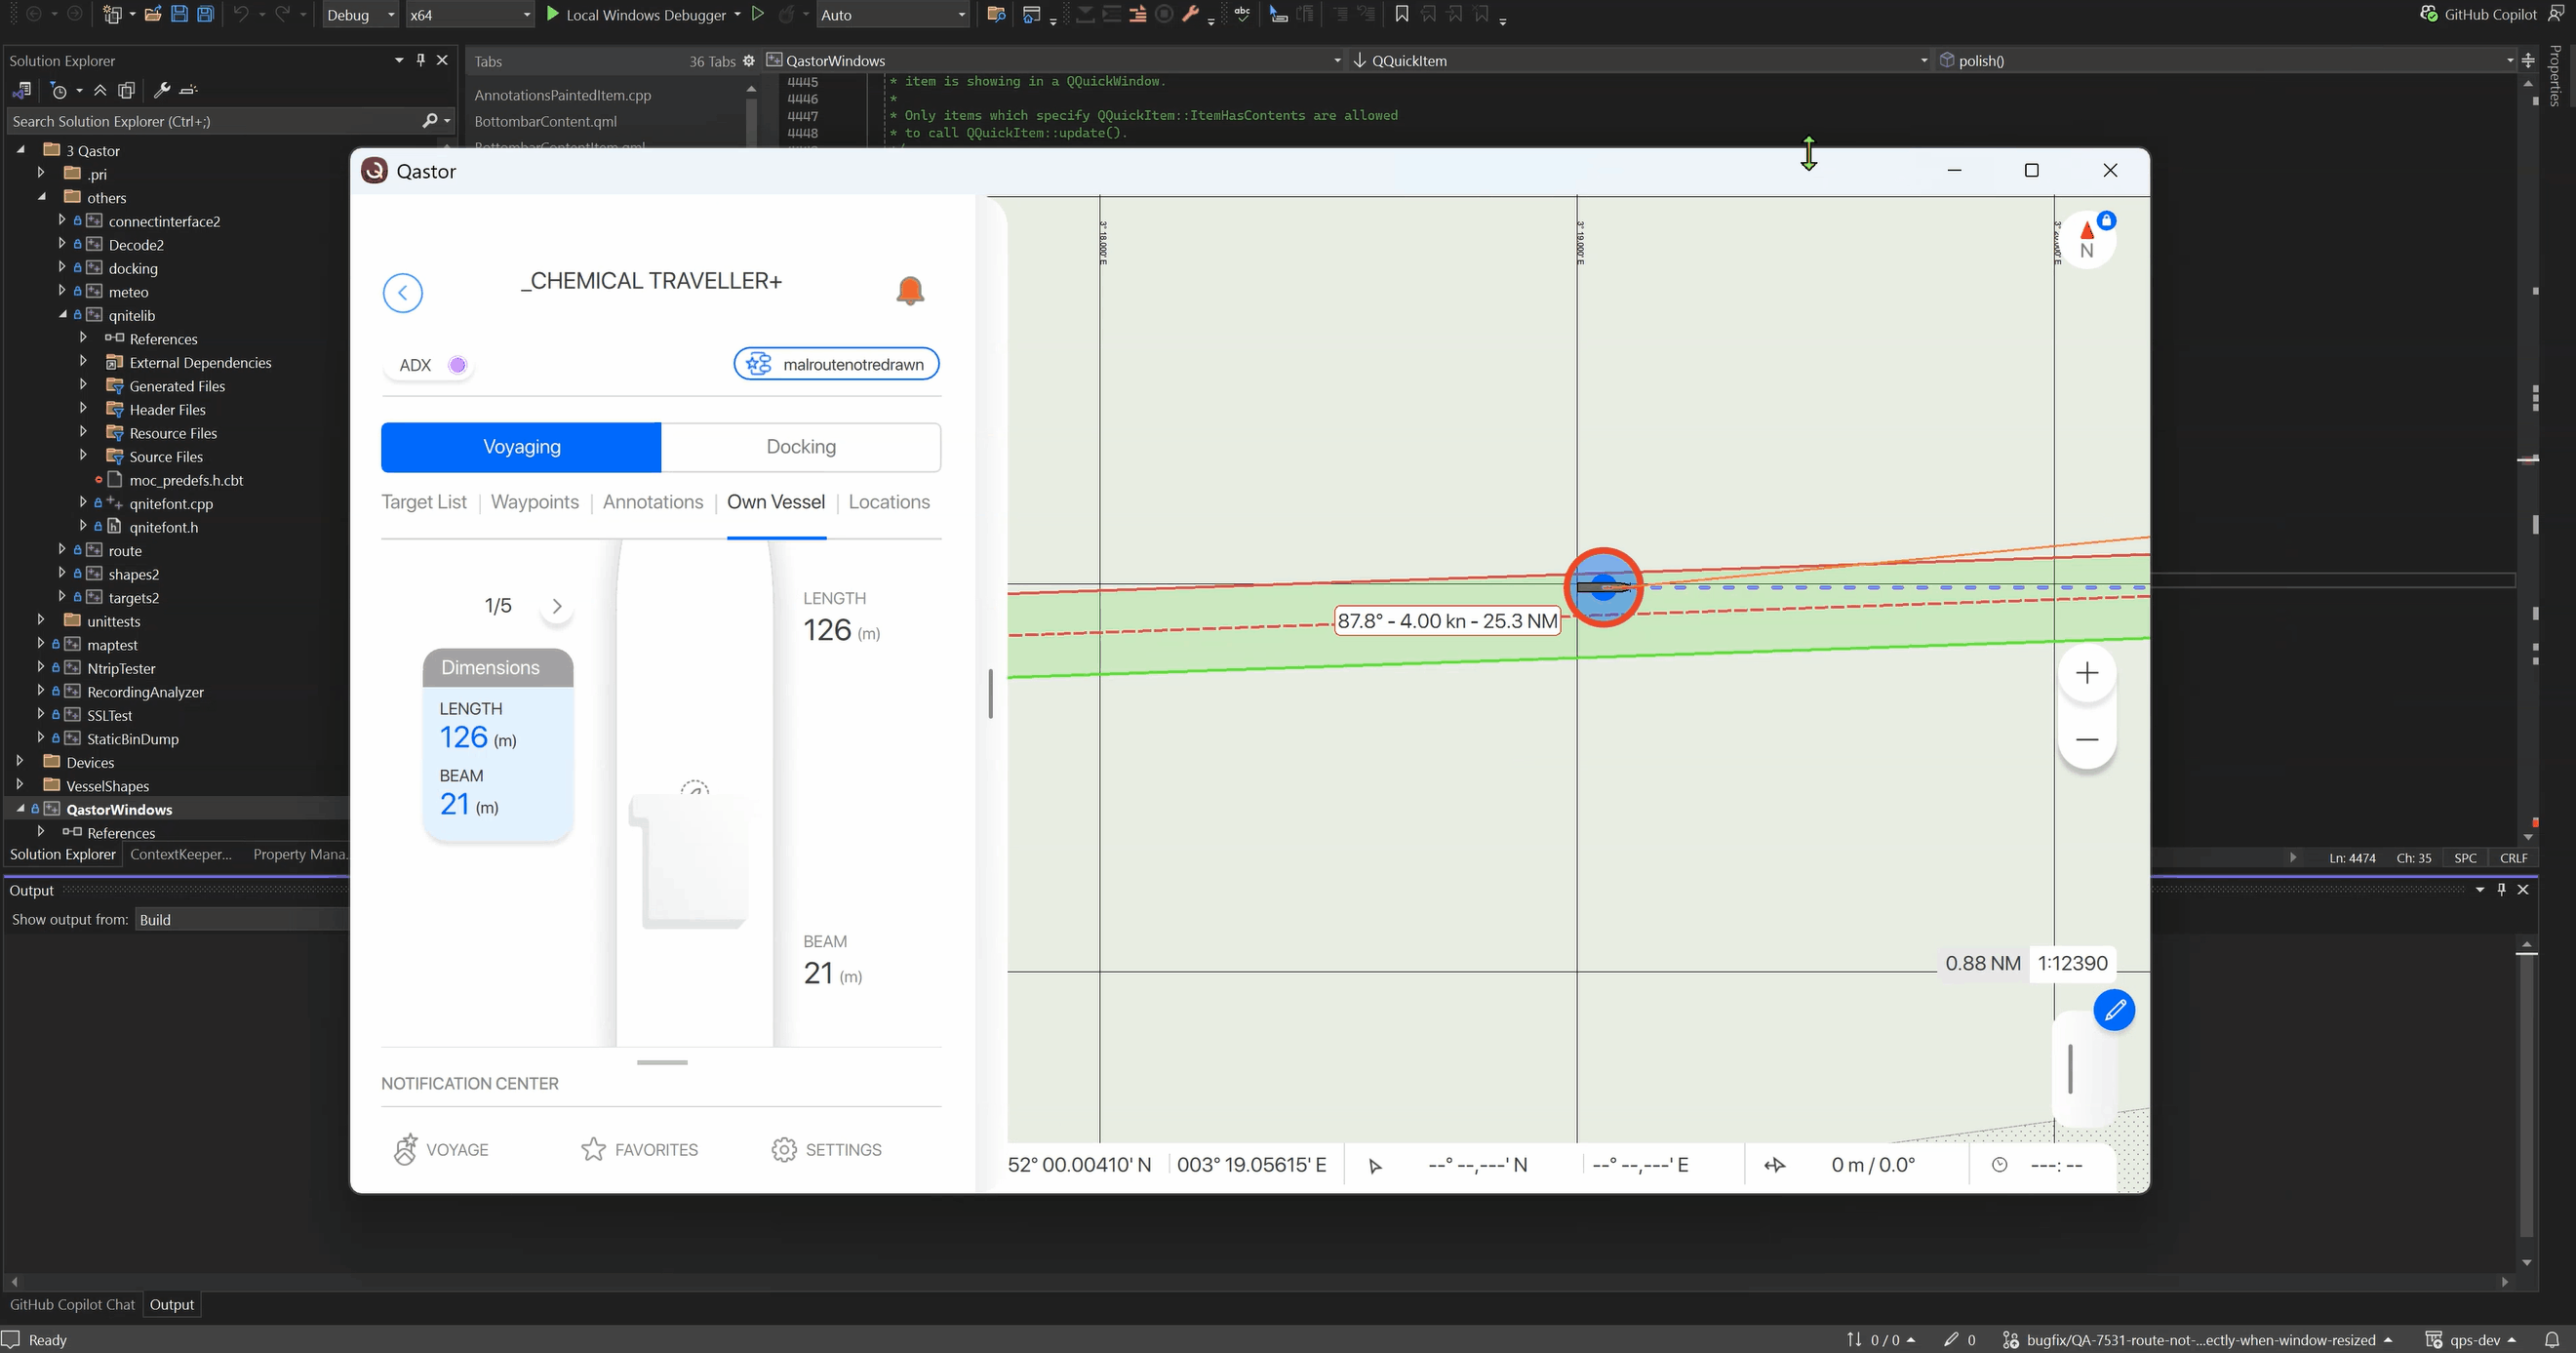Click the notifications bell in the Visual Studio status bar
Image resolution: width=2576 pixels, height=1353 pixels.
click(x=2551, y=1339)
